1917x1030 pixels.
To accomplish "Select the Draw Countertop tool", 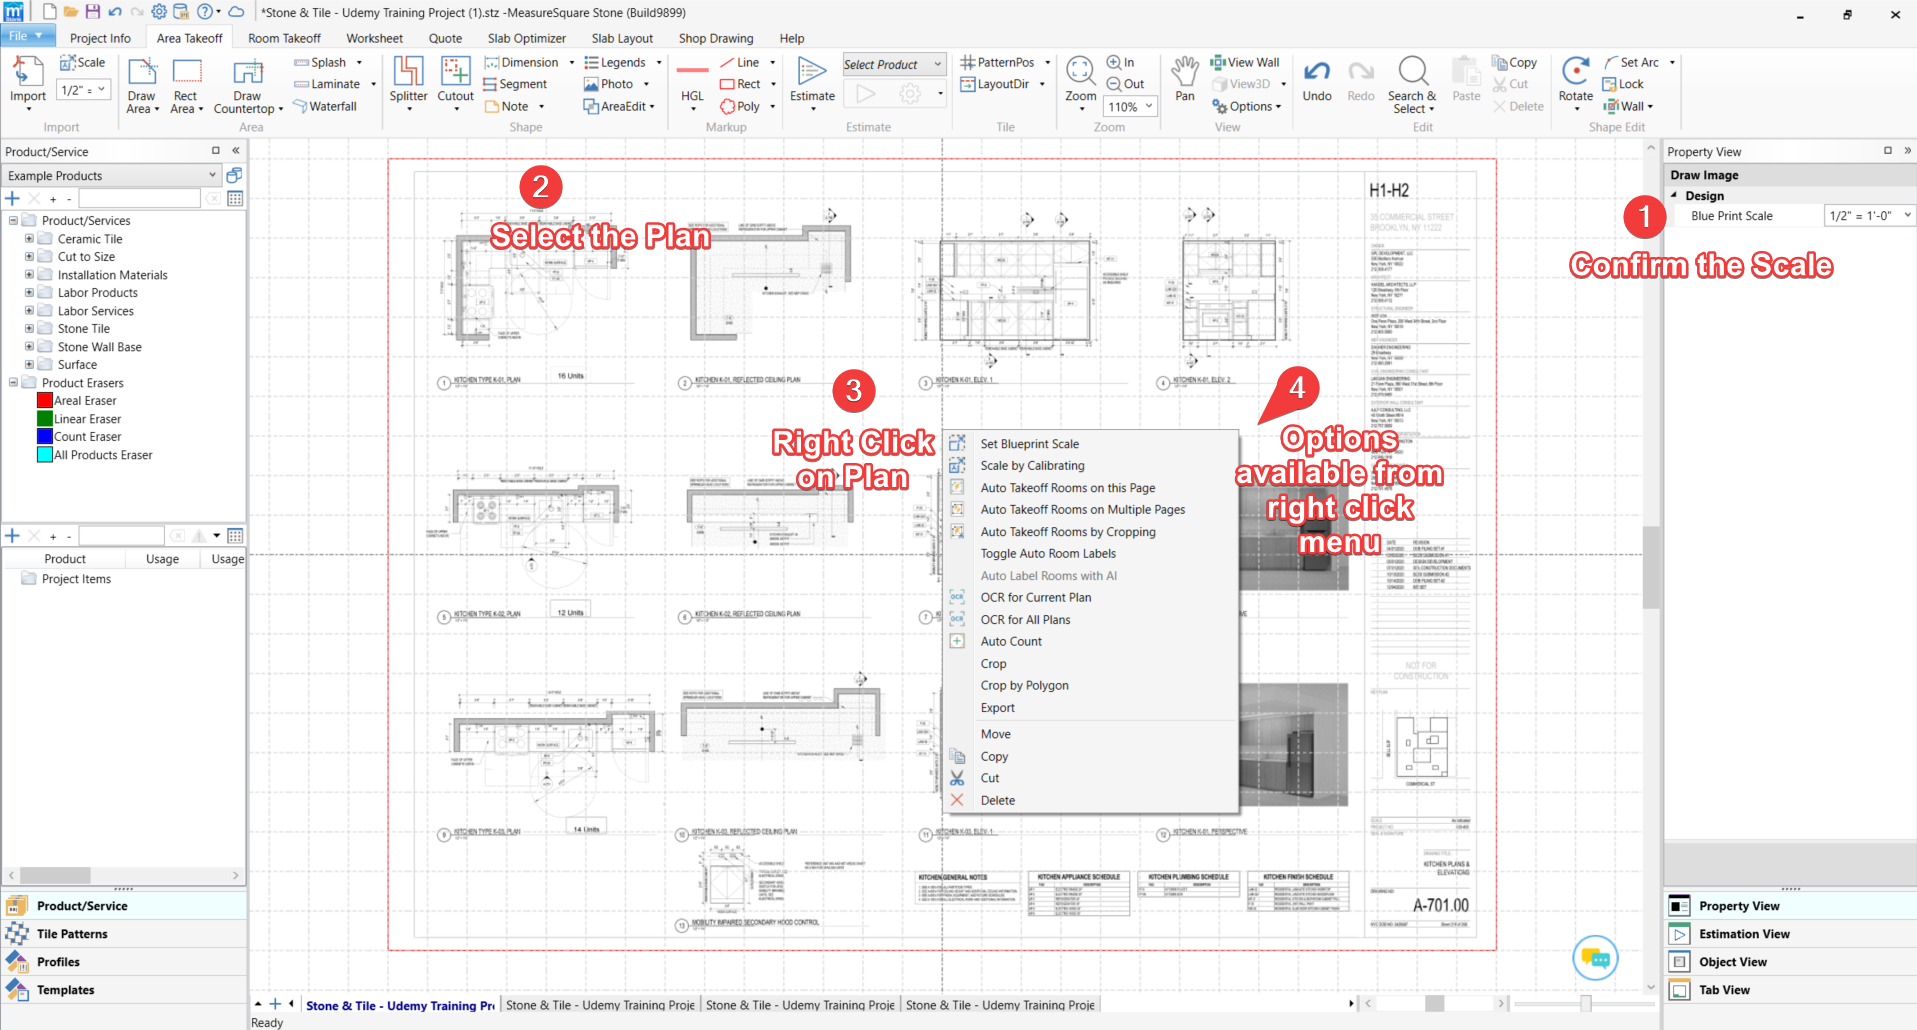I will pos(247,85).
